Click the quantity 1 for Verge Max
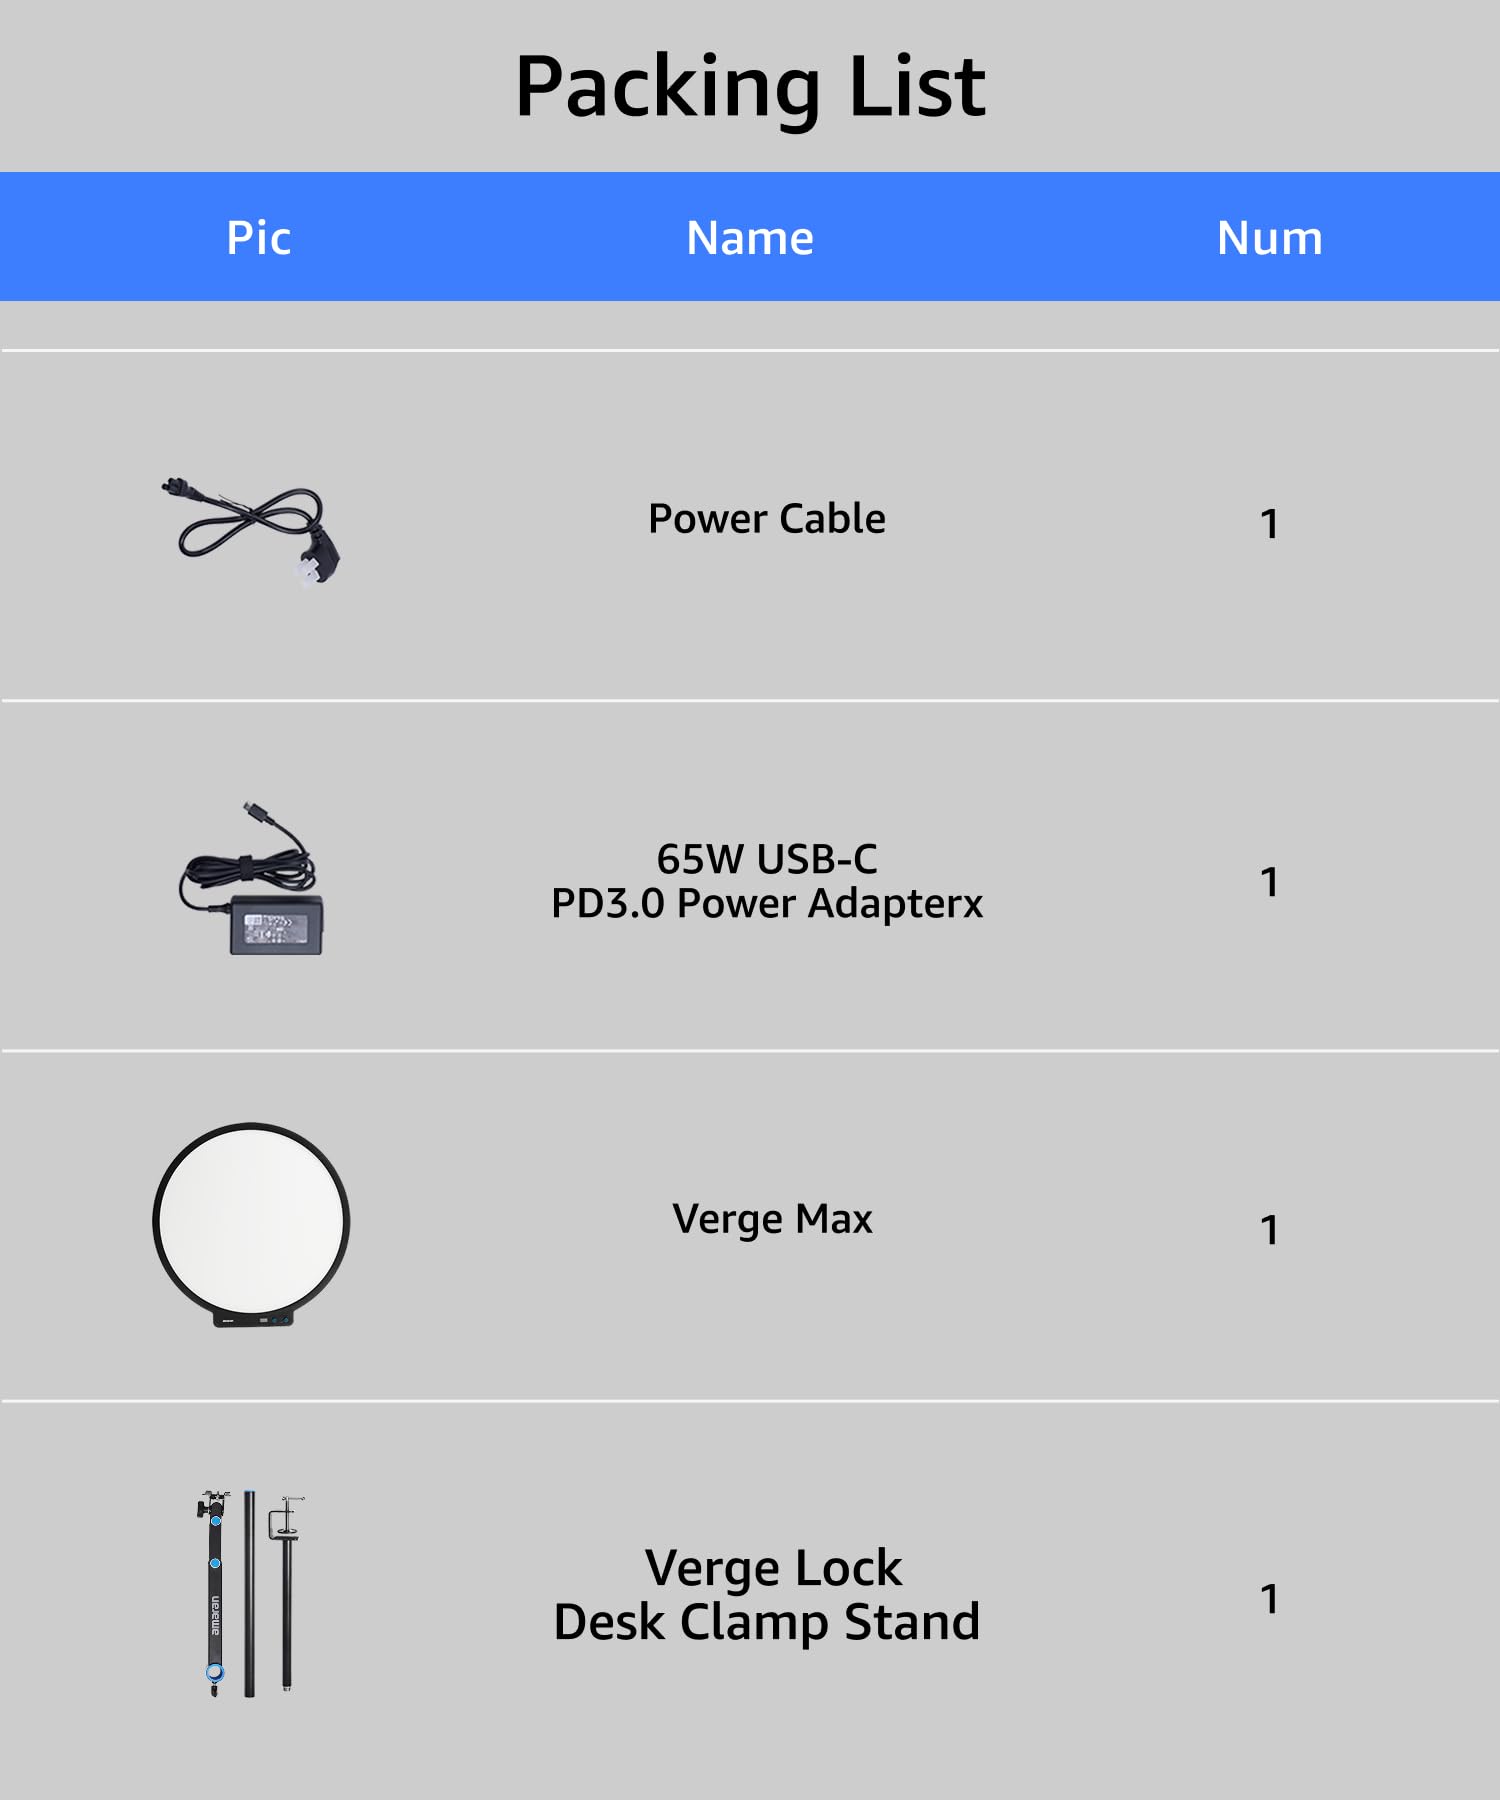Screen dimensions: 1500x1800 click(1270, 1231)
